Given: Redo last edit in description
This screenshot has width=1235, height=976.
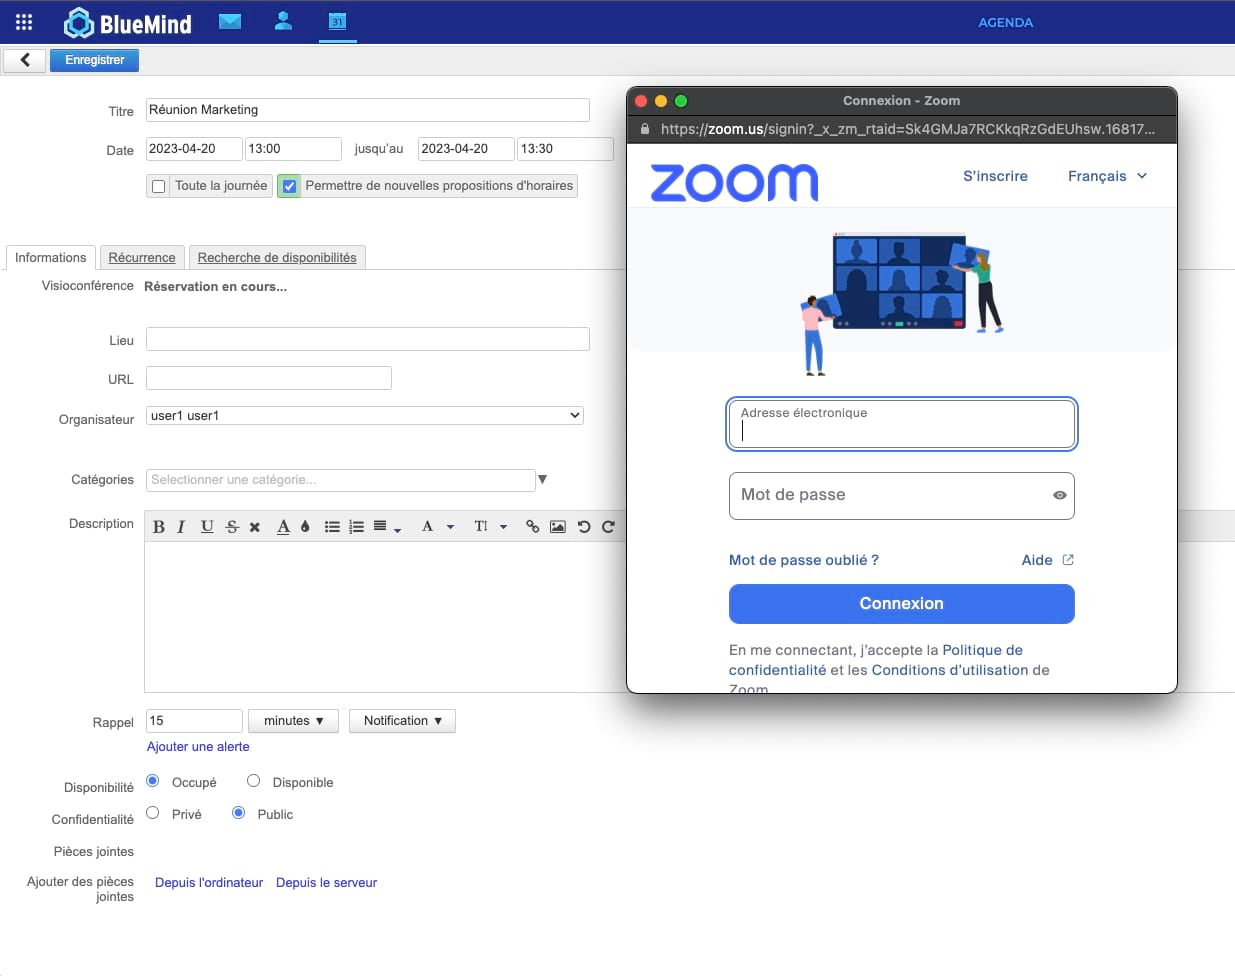Looking at the screenshot, I should pos(608,527).
